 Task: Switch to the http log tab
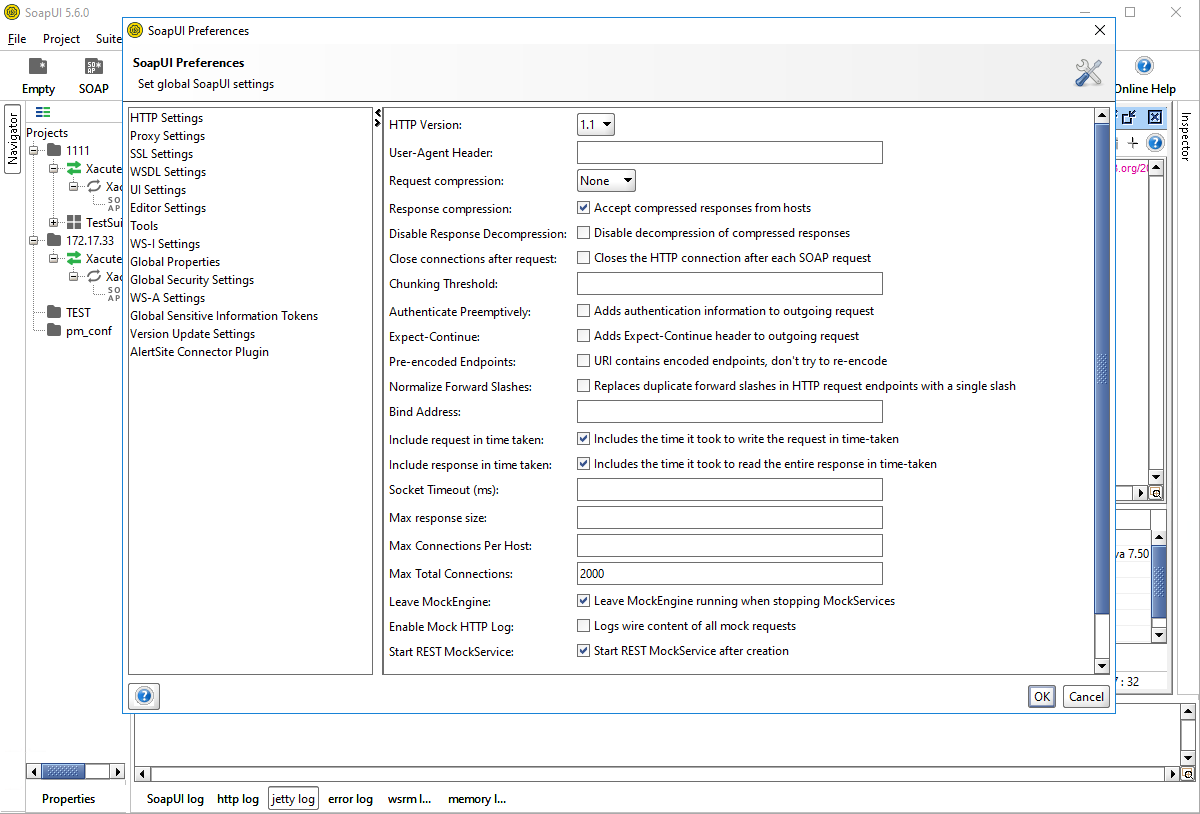pyautogui.click(x=238, y=799)
